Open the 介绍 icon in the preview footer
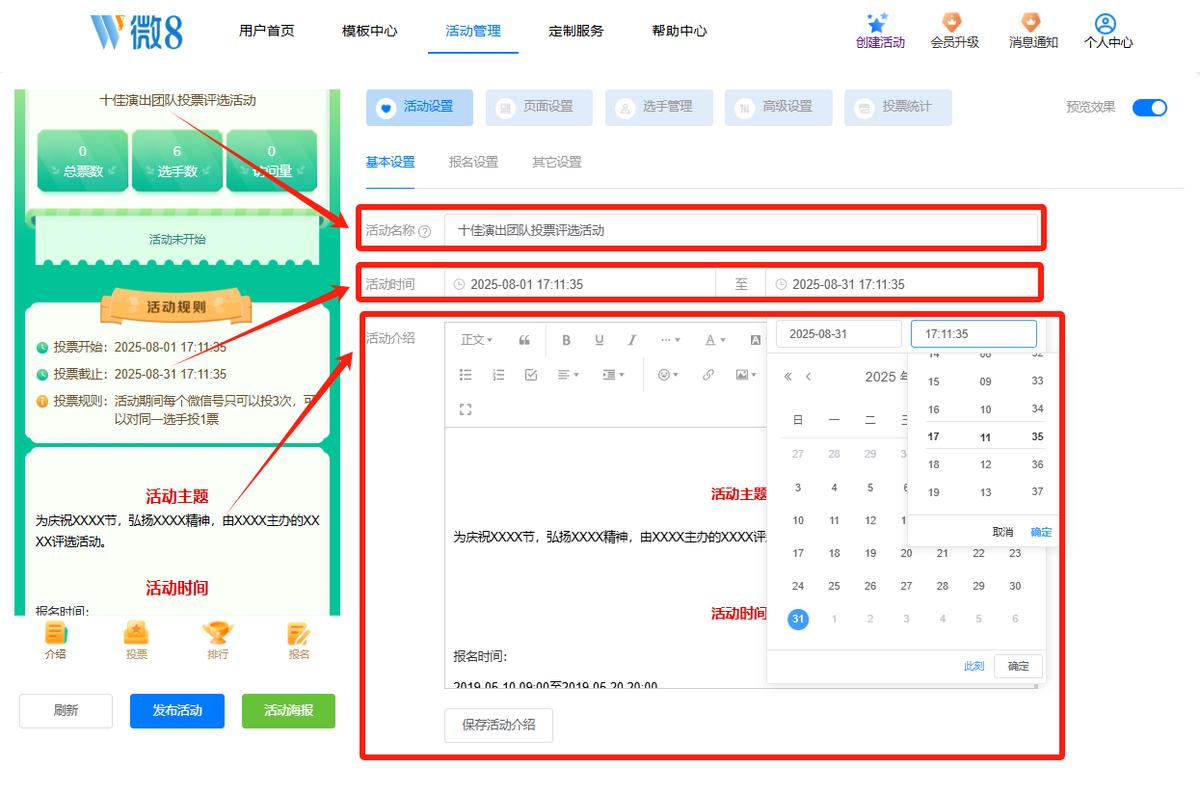This screenshot has height=788, width=1200. 56,632
